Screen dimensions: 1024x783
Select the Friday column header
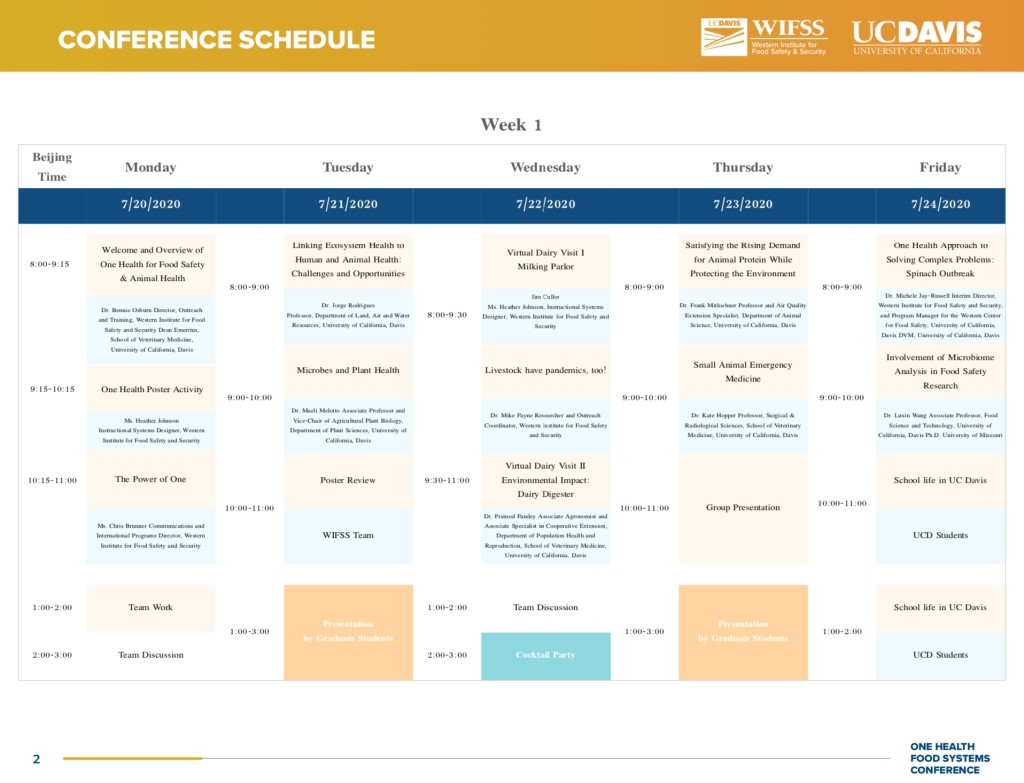pyautogui.click(x=939, y=167)
